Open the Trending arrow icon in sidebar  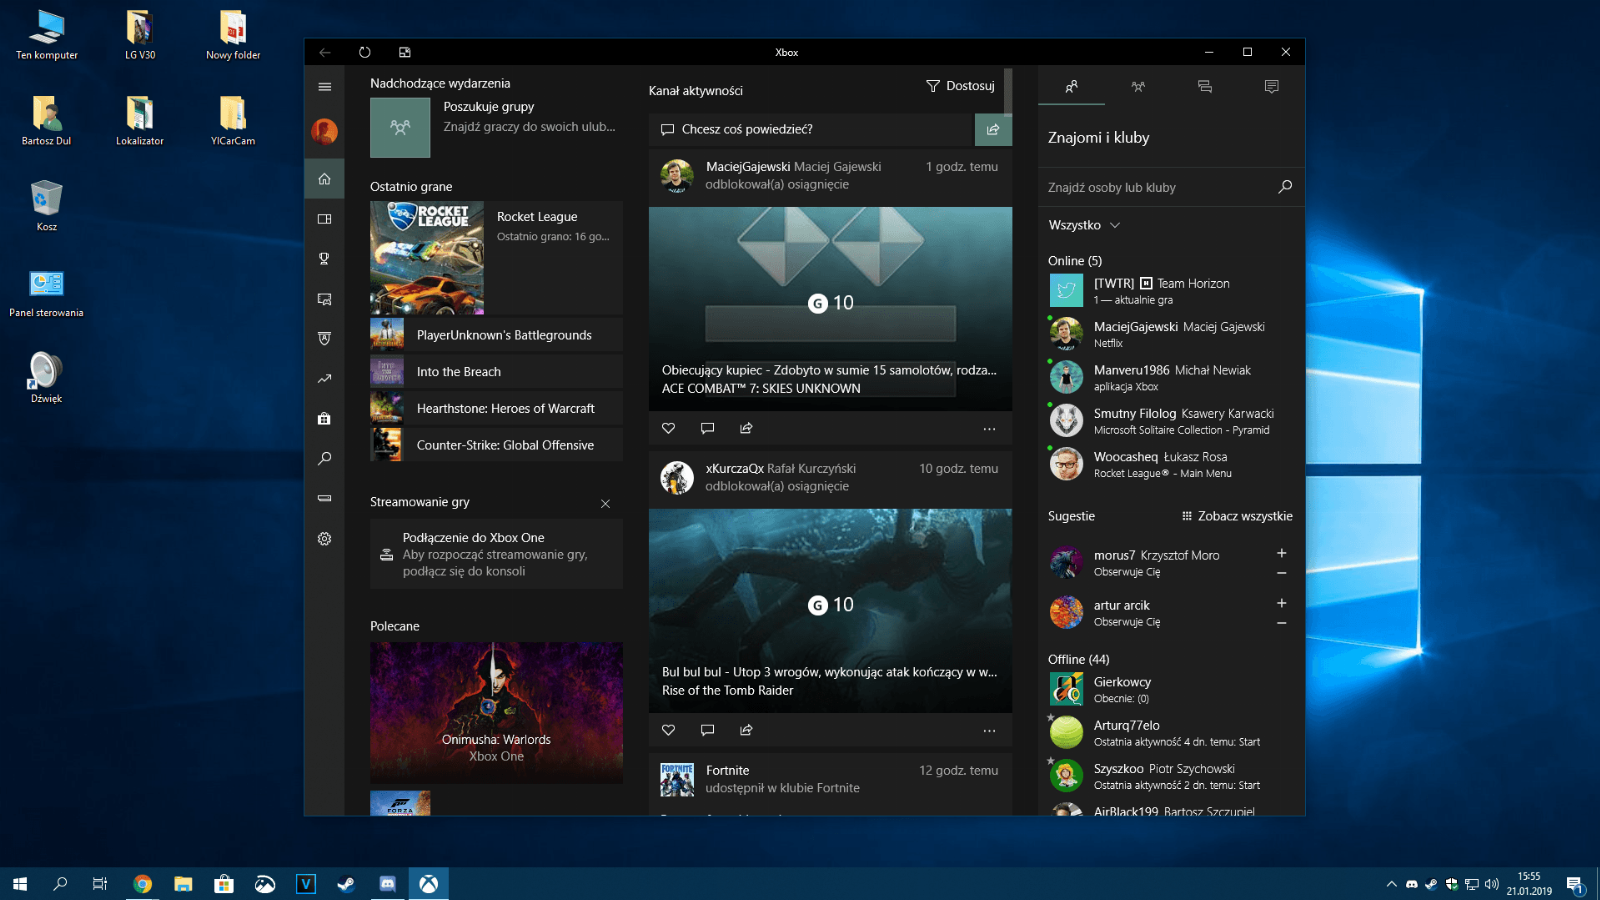click(x=324, y=379)
